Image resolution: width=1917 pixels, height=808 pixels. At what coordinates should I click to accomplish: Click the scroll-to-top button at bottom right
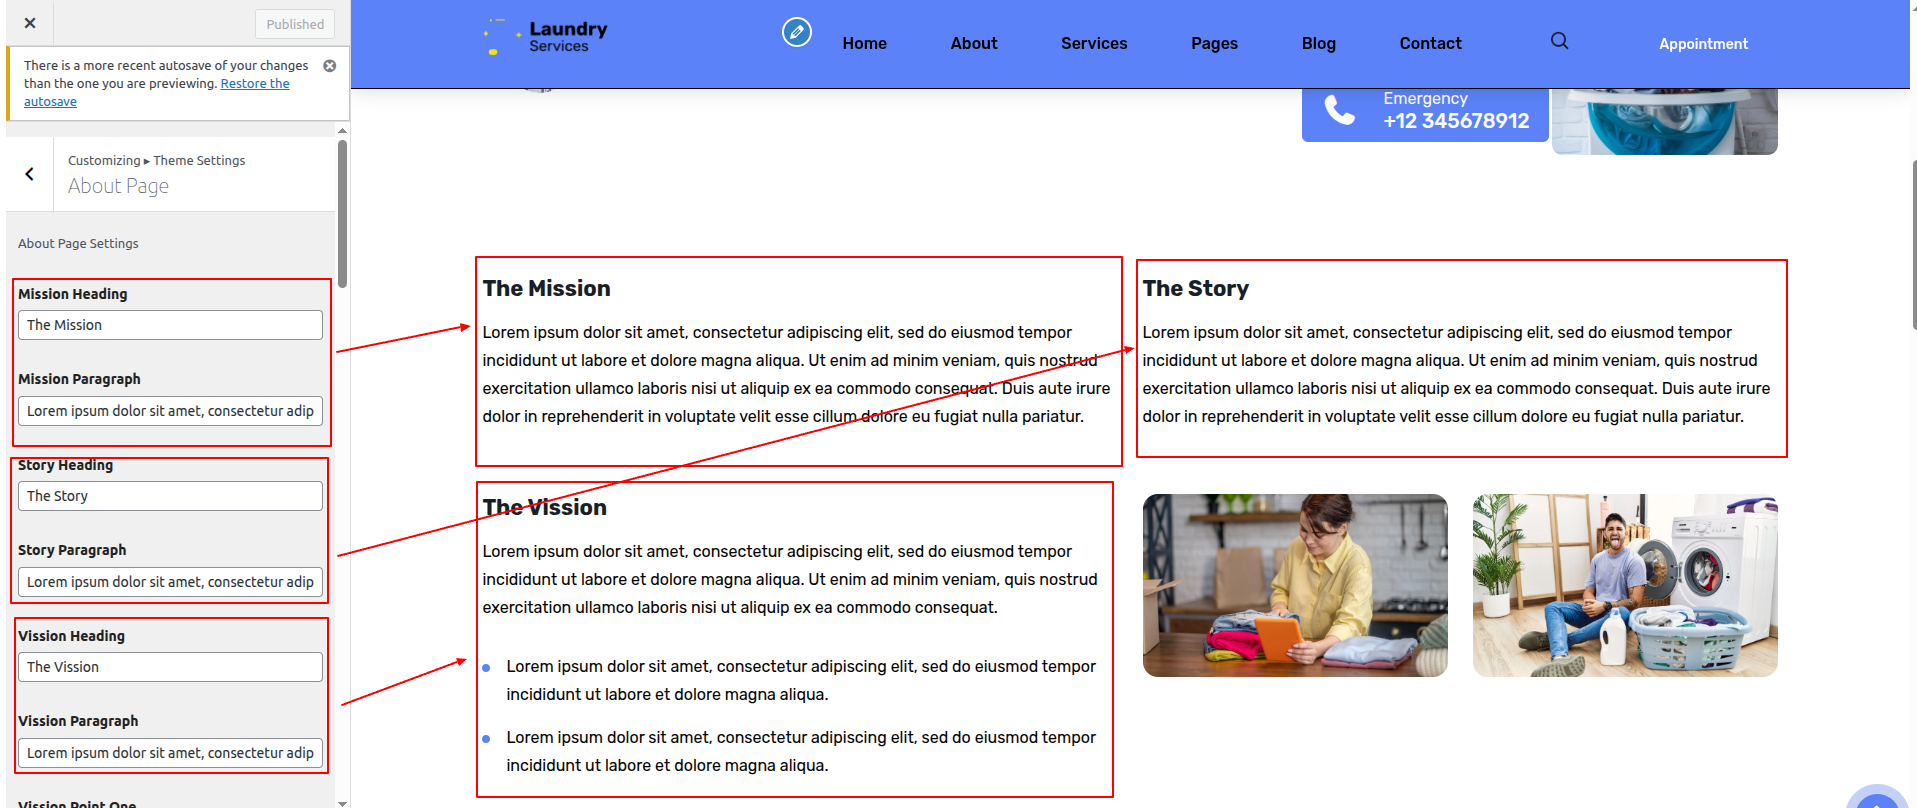click(x=1877, y=800)
